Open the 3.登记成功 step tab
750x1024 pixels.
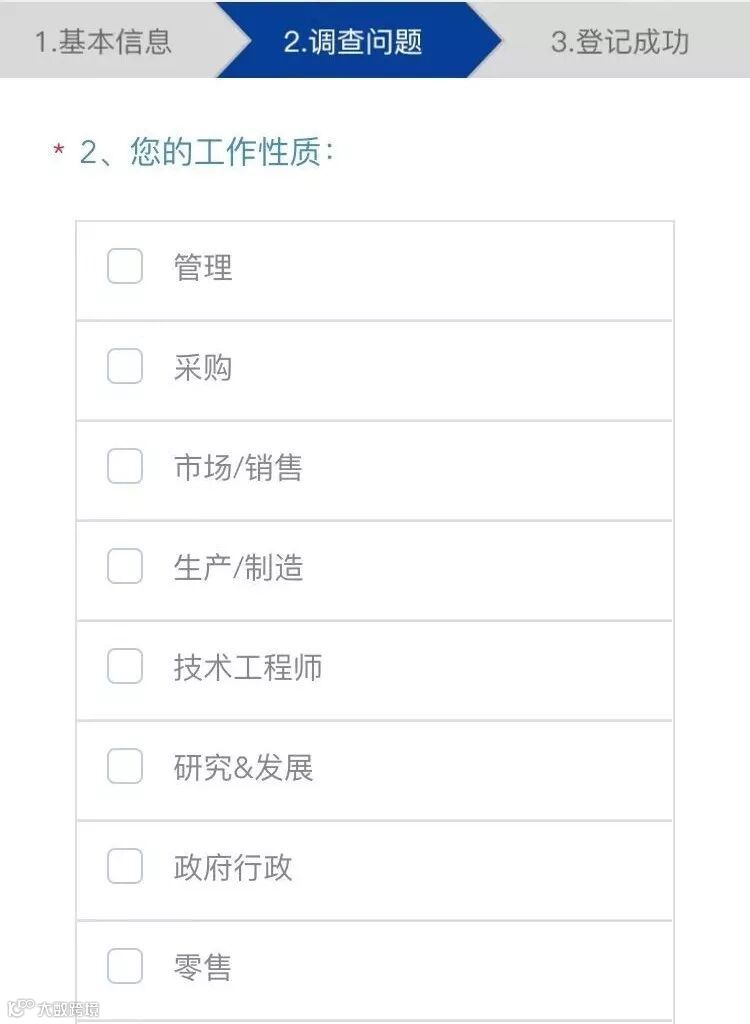(x=619, y=41)
